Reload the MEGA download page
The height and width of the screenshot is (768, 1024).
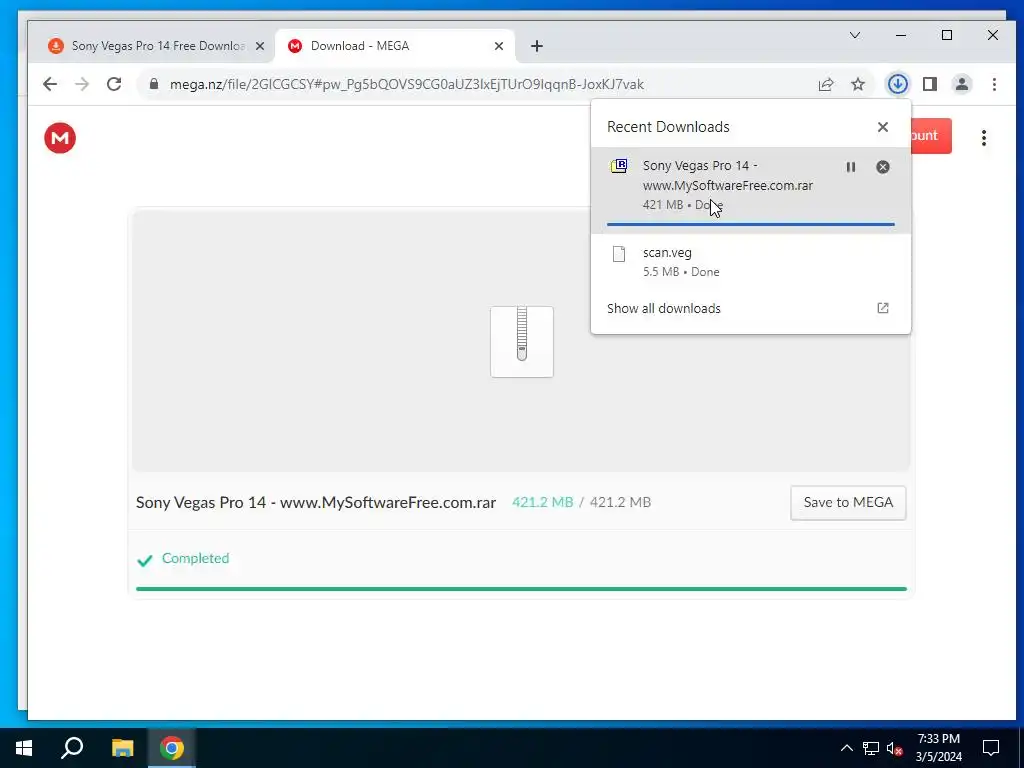coord(114,84)
